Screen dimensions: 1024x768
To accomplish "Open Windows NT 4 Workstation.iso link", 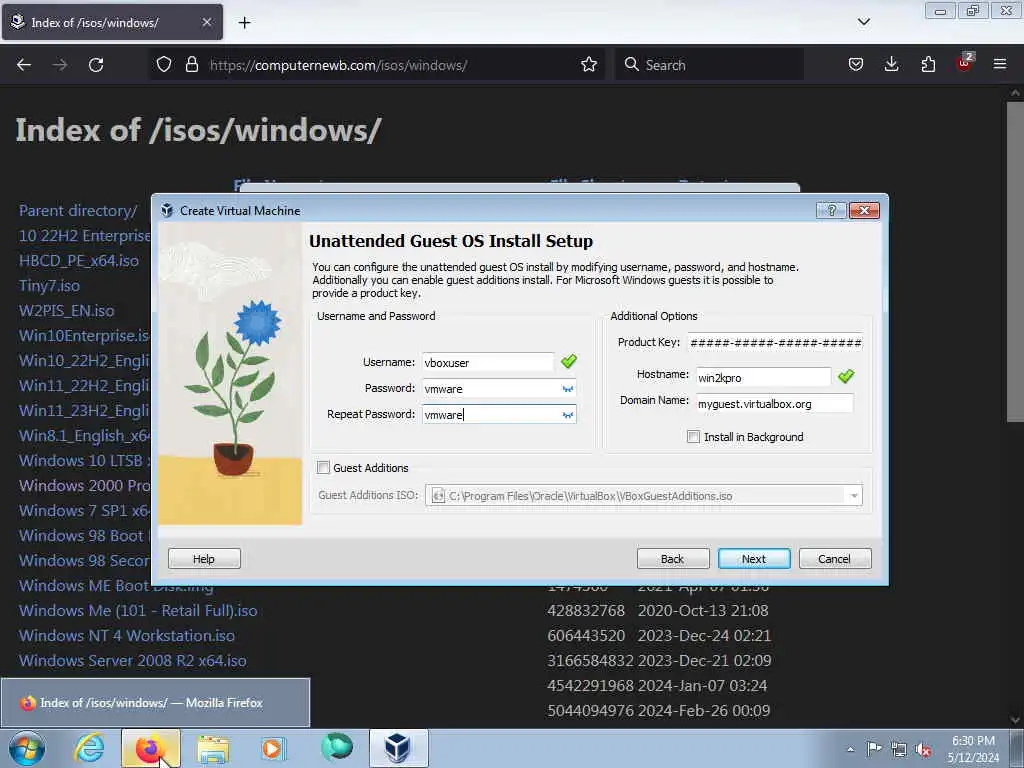I will (127, 635).
